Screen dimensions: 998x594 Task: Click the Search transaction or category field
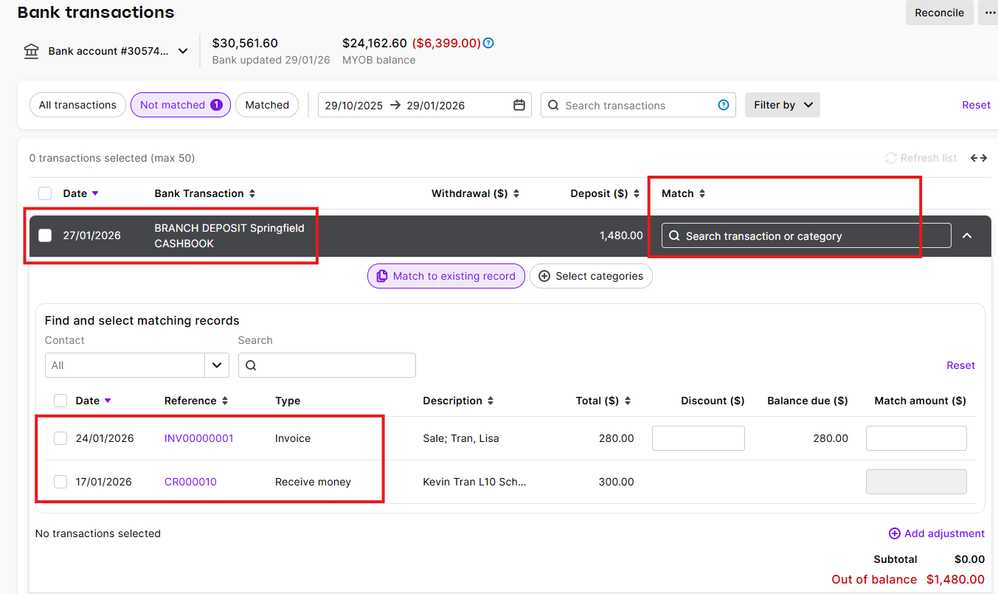point(806,236)
